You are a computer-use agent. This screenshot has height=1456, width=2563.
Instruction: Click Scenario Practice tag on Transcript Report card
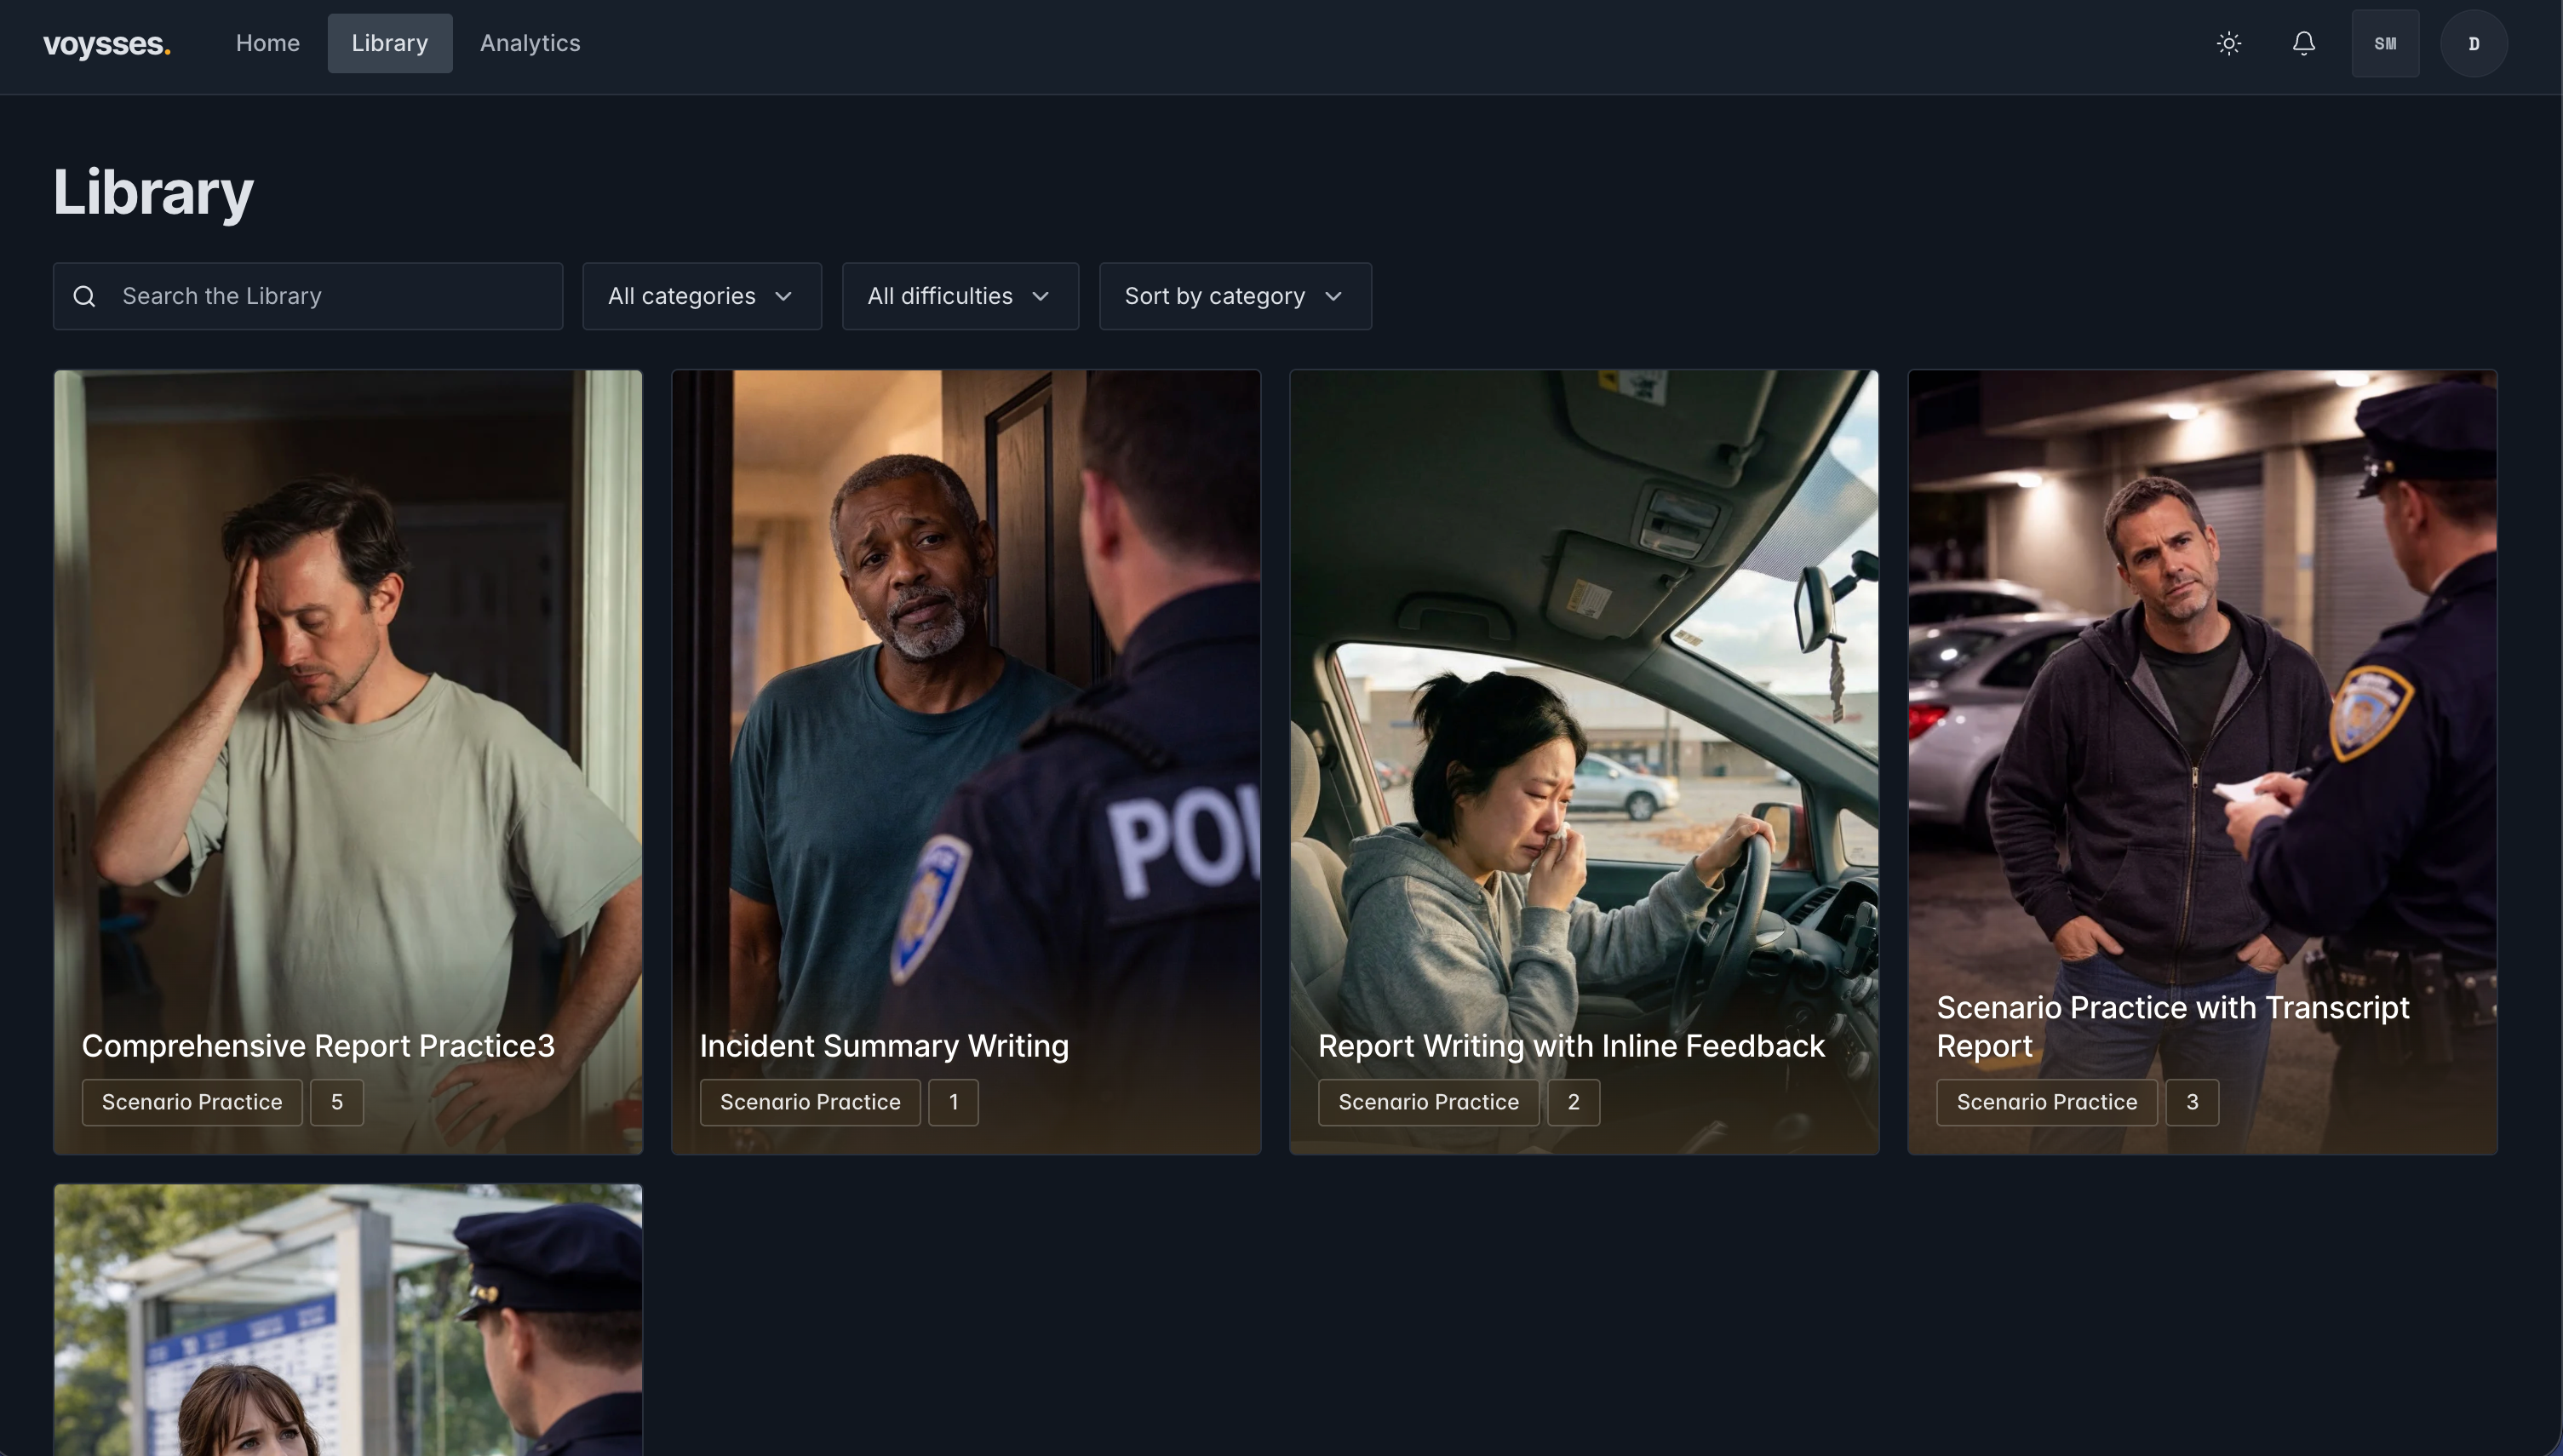point(2046,1102)
